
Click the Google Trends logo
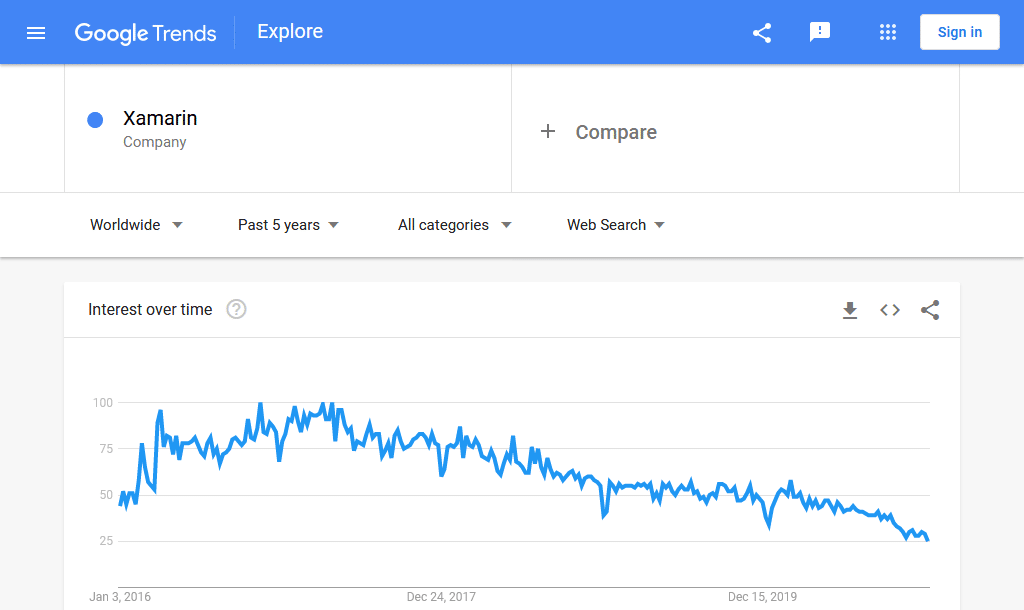(146, 33)
